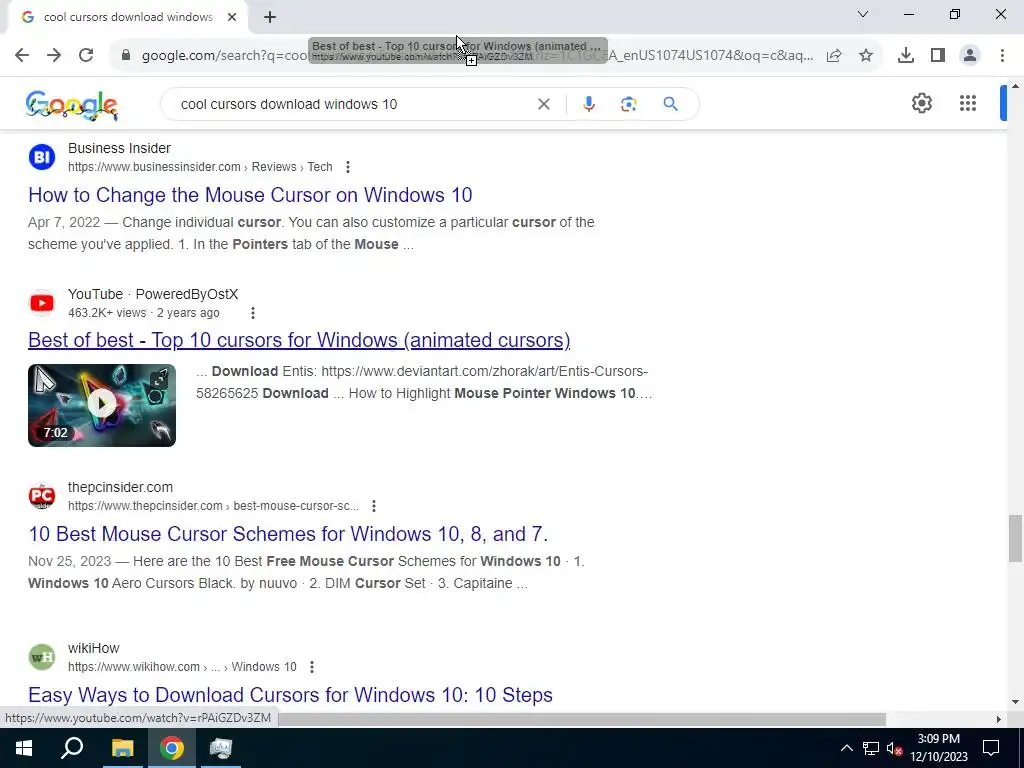This screenshot has width=1024, height=768.
Task: Click the horizontal scrollbar right arrow
Action: click(x=998, y=719)
